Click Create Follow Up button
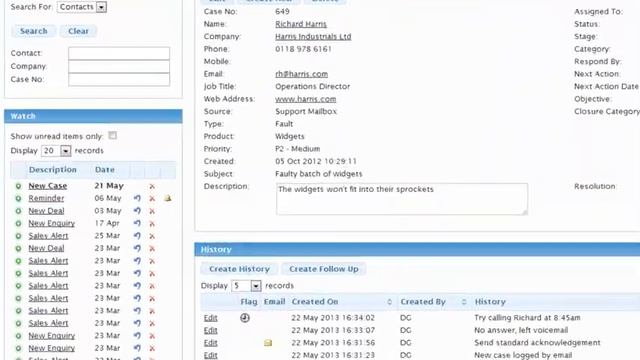The height and width of the screenshot is (360, 640). coord(324,269)
